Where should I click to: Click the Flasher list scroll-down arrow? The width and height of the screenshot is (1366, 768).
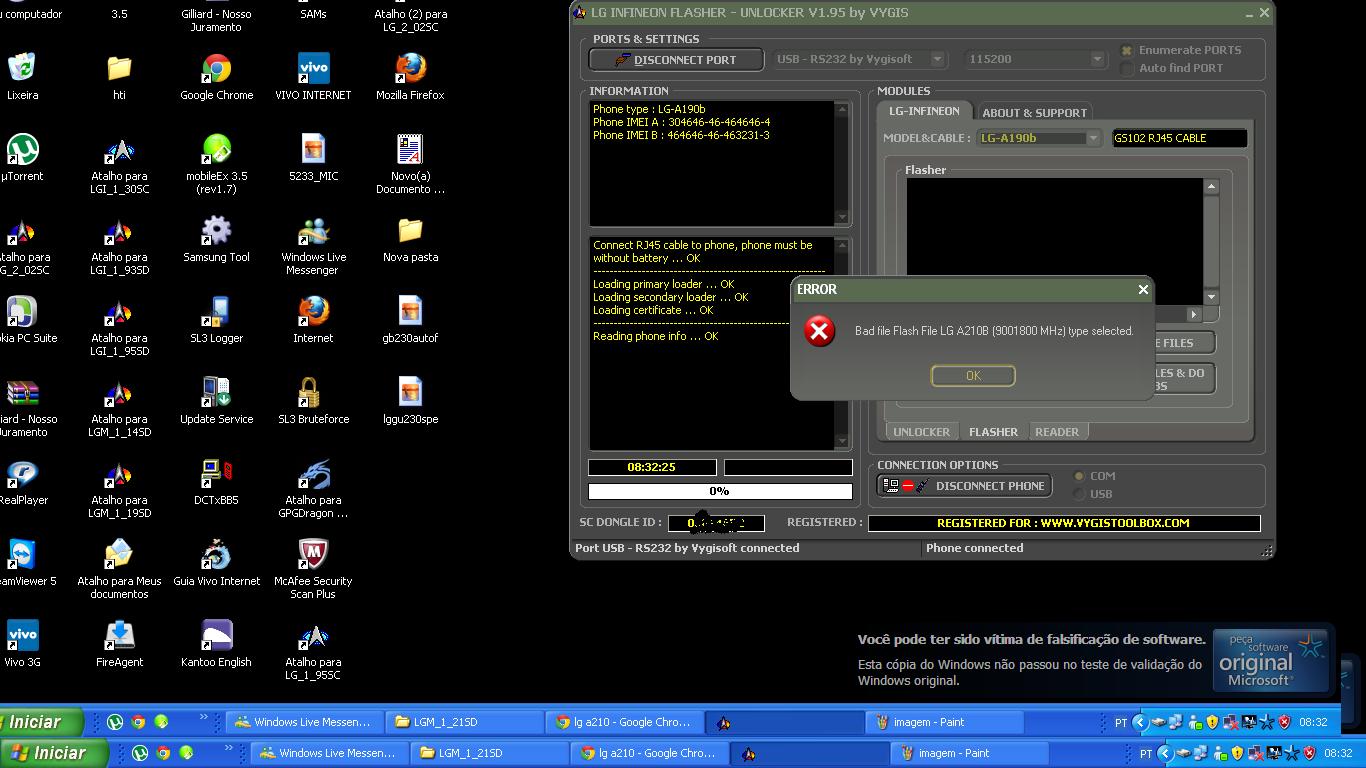[1211, 297]
